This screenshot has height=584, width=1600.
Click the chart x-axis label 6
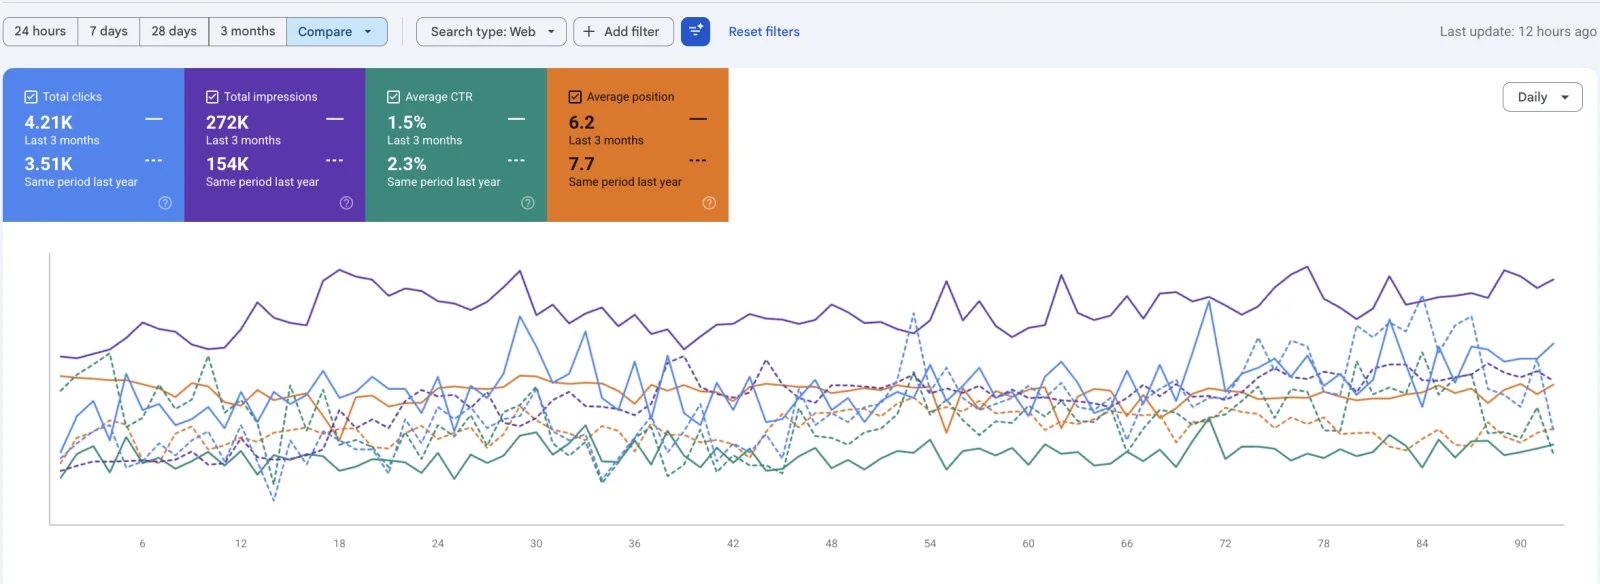tap(142, 544)
